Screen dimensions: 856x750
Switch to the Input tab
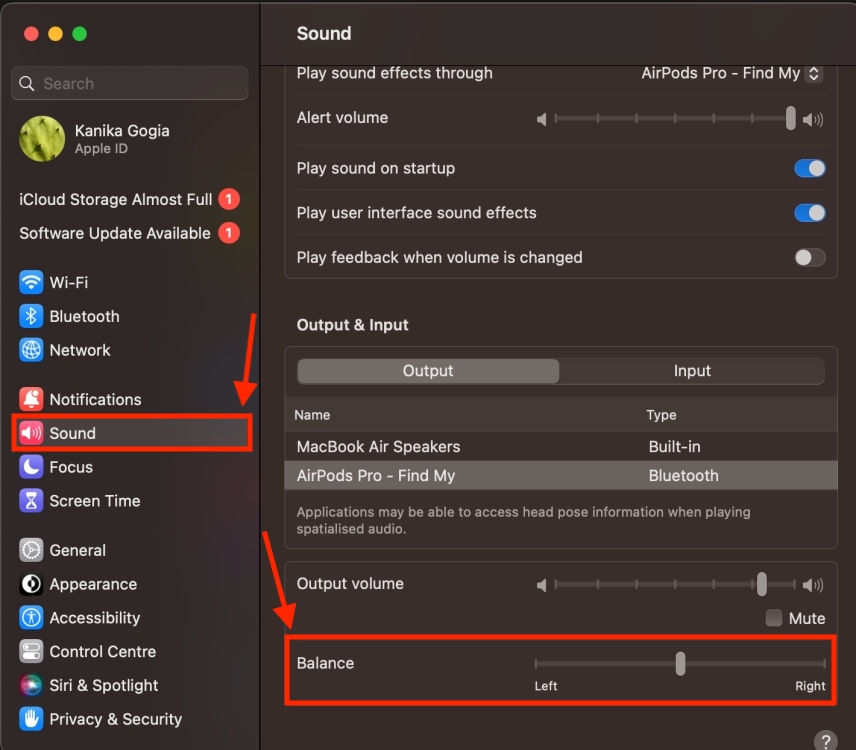click(691, 371)
